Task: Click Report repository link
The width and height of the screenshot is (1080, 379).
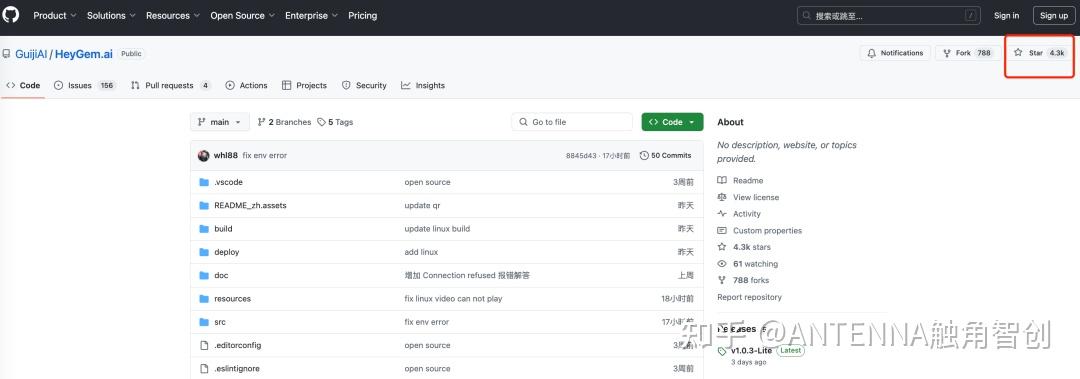Action: tap(749, 297)
